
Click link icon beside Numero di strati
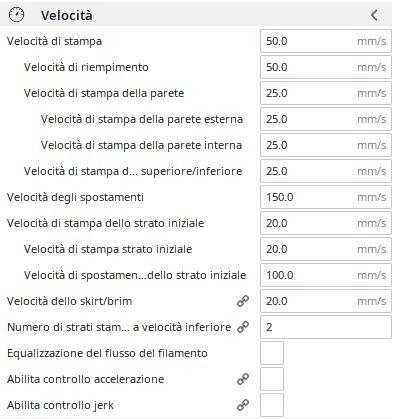[243, 327]
